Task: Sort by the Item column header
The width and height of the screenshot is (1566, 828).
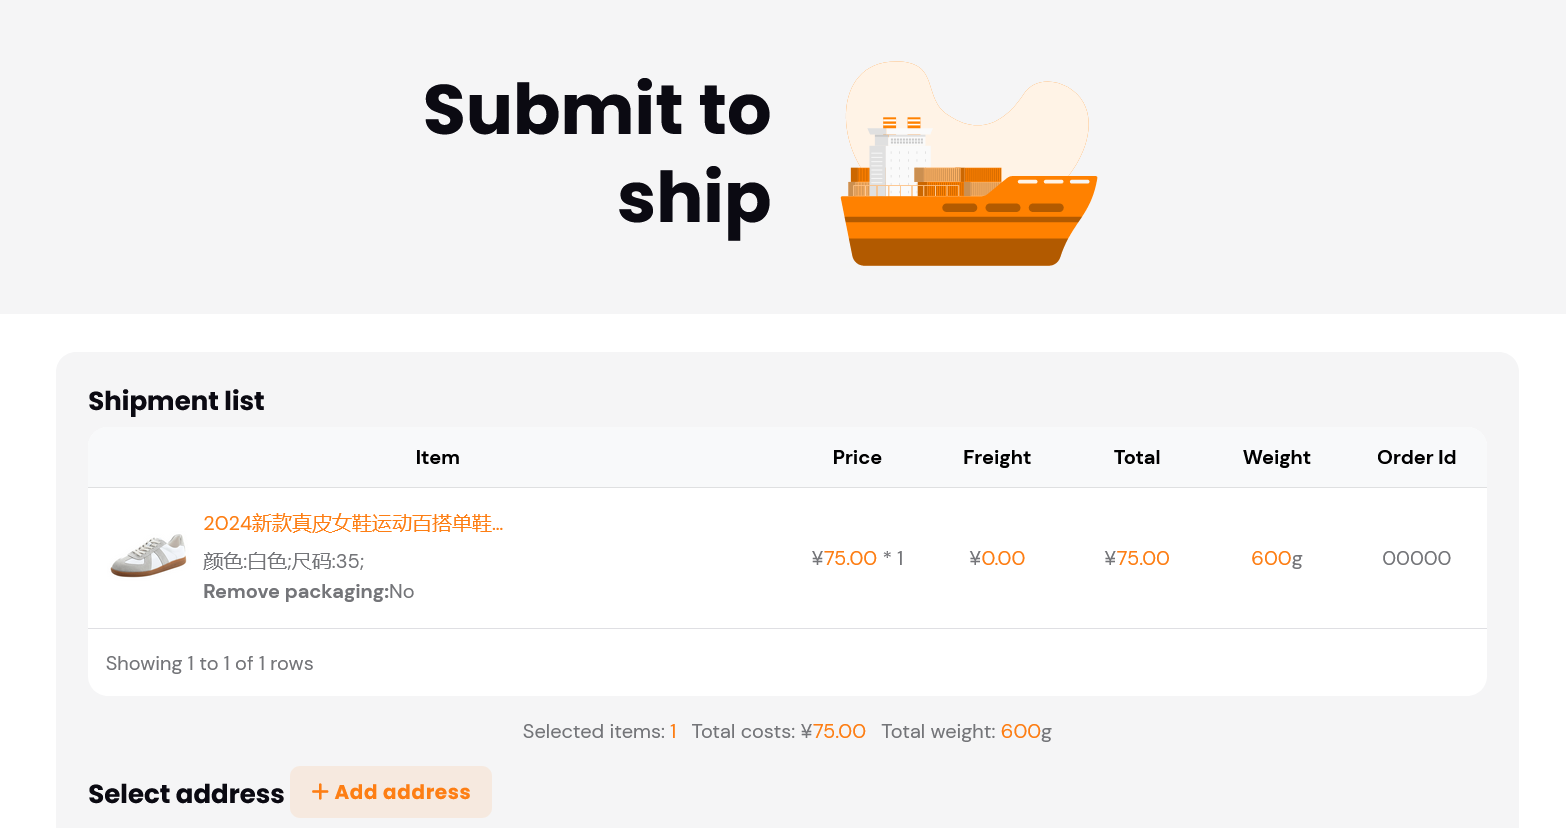Action: pos(437,457)
